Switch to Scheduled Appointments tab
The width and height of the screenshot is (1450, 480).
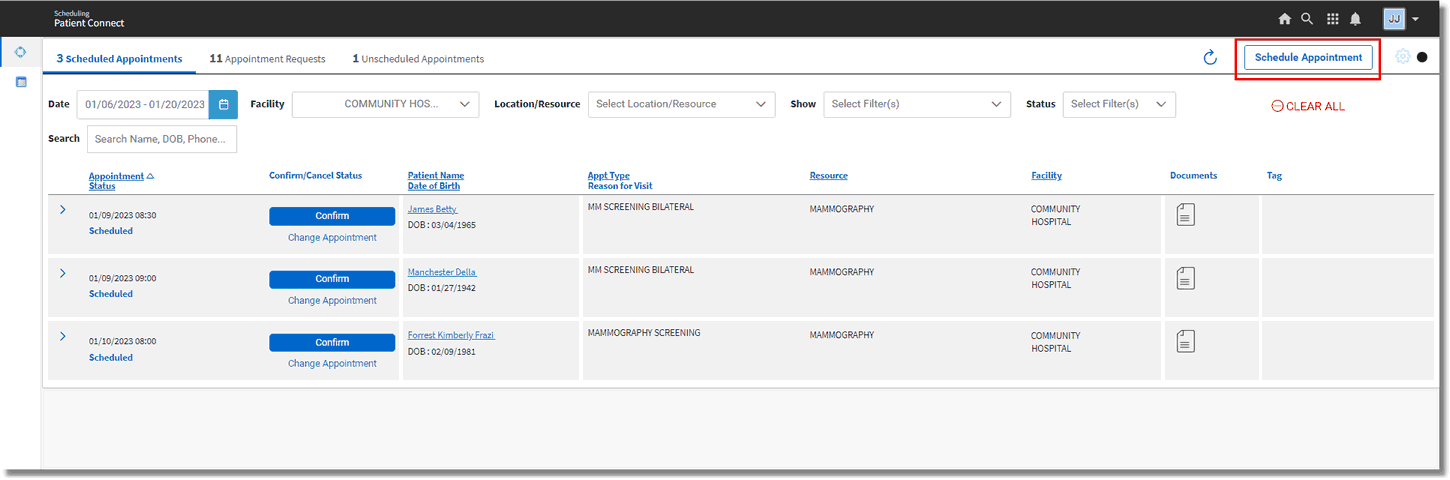[x=119, y=59]
